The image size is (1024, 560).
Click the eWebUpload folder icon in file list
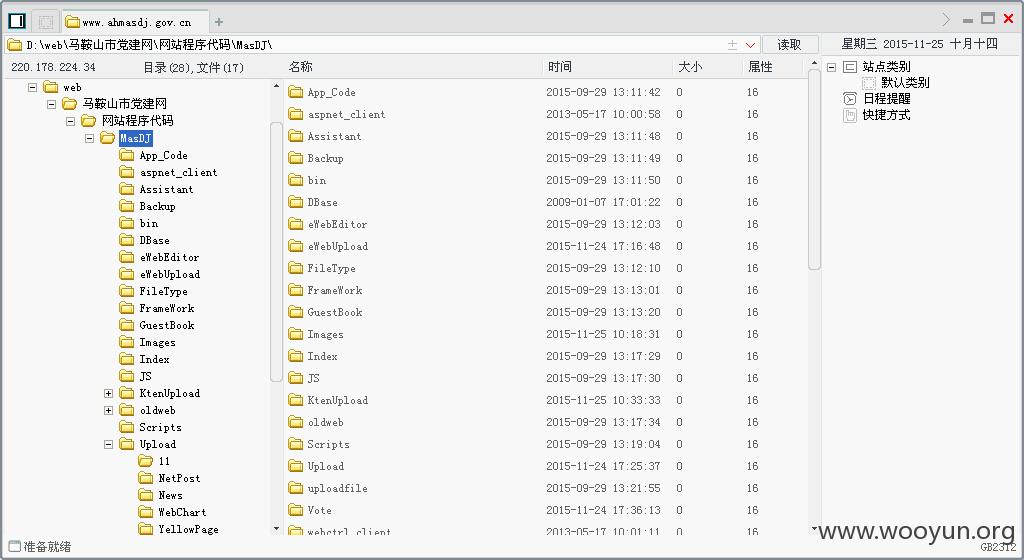296,245
